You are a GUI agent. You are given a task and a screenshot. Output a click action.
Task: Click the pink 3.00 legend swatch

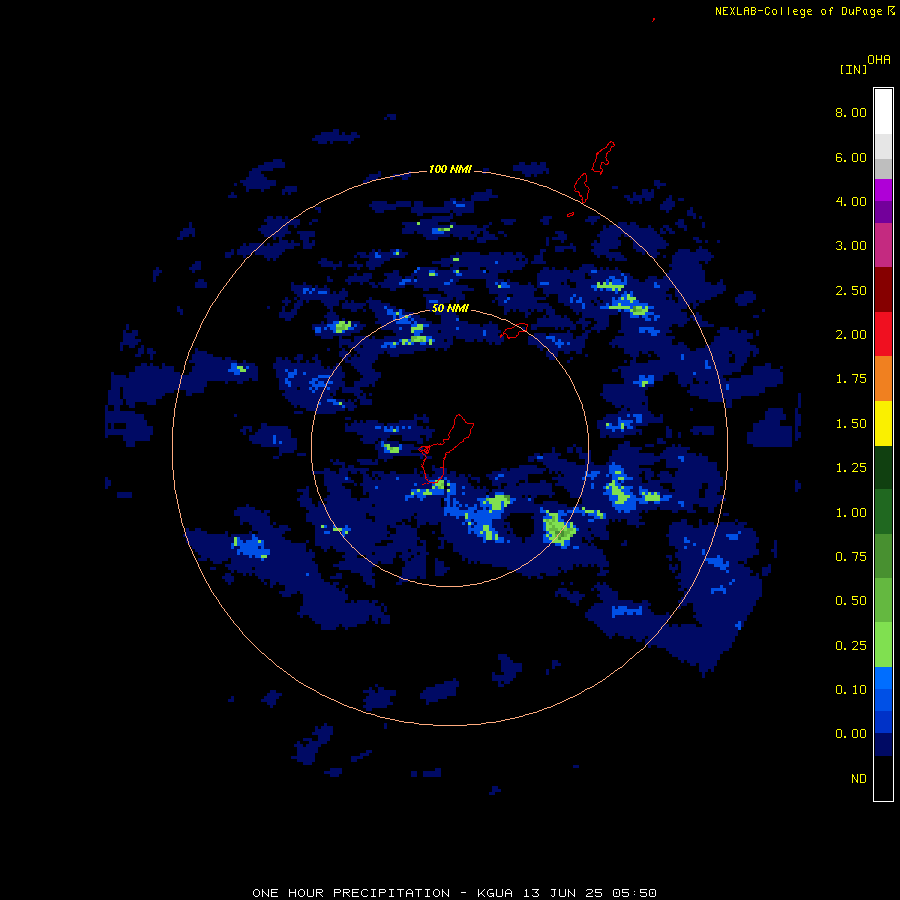(883, 245)
